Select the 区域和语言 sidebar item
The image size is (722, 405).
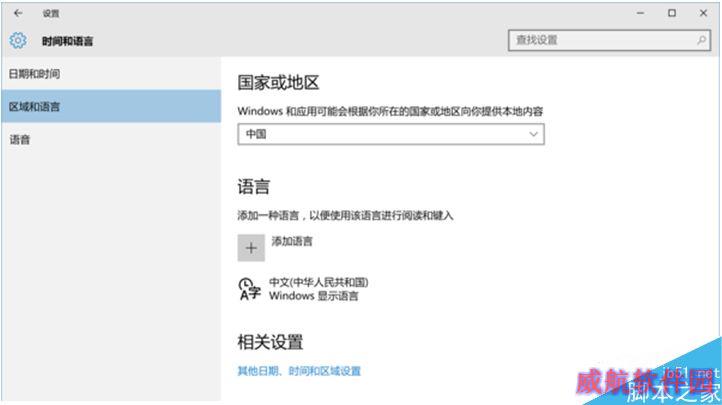click(x=111, y=106)
